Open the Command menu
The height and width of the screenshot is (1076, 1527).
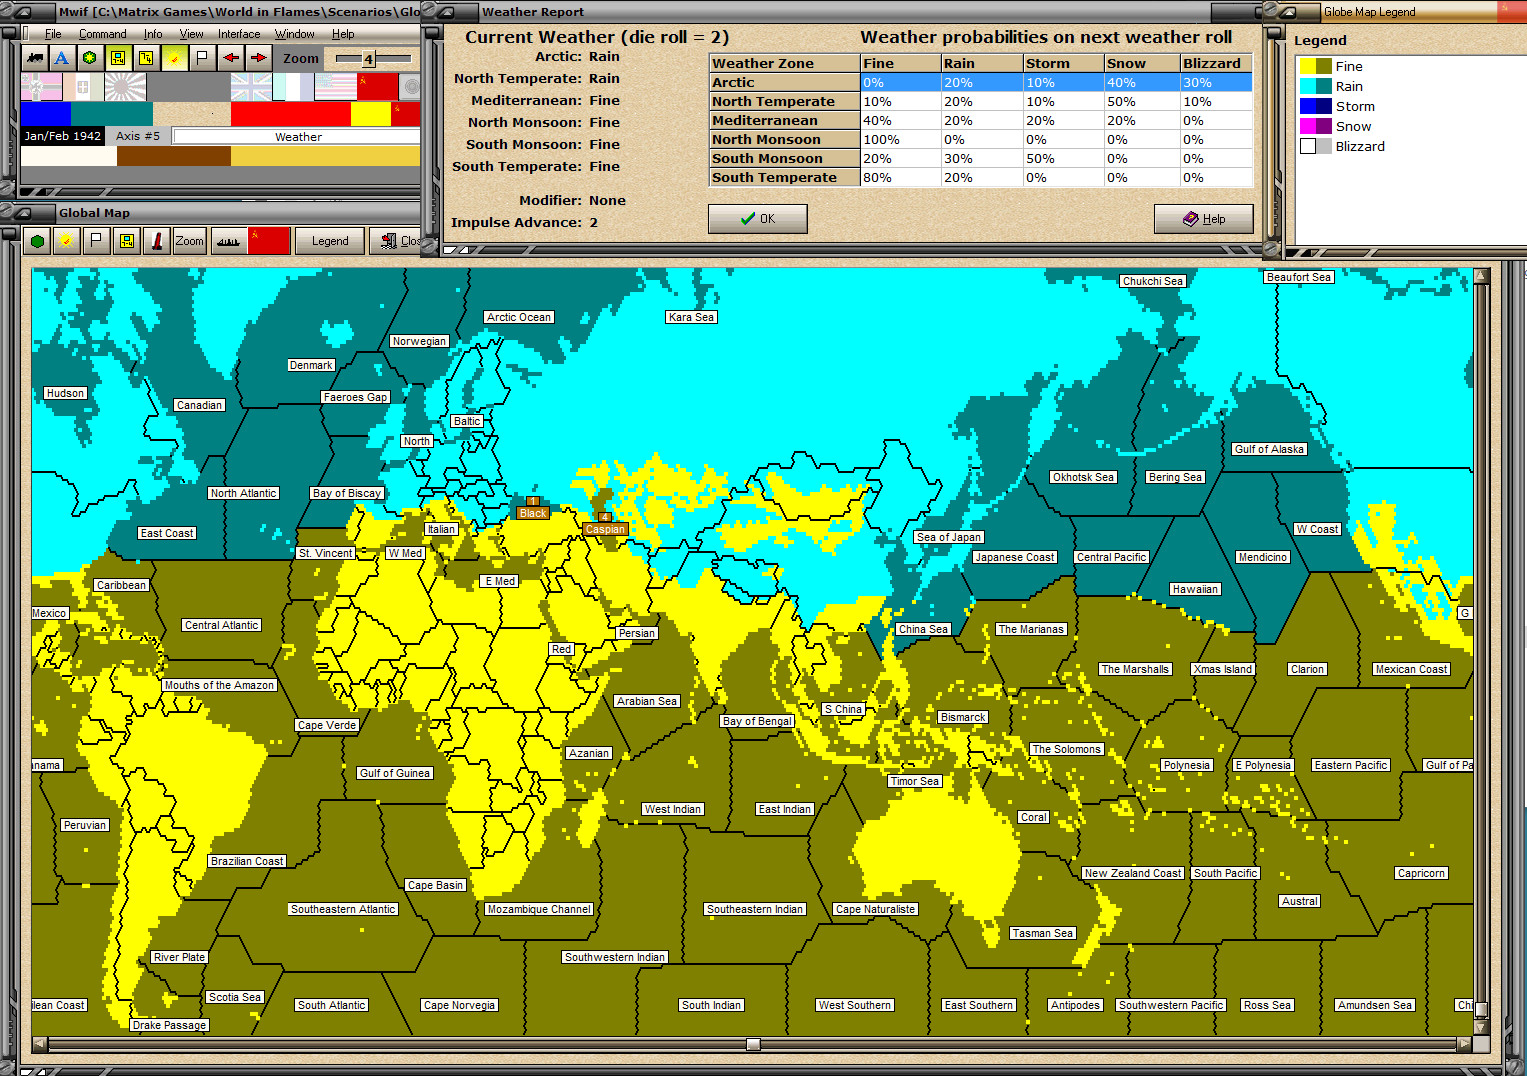coord(103,34)
